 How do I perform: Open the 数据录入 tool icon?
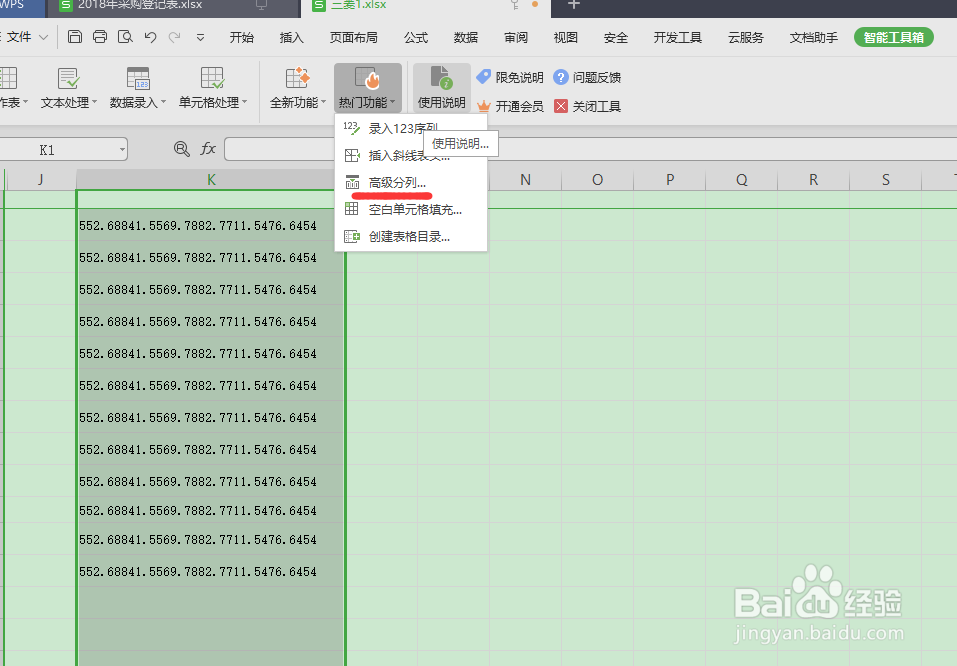coord(138,79)
